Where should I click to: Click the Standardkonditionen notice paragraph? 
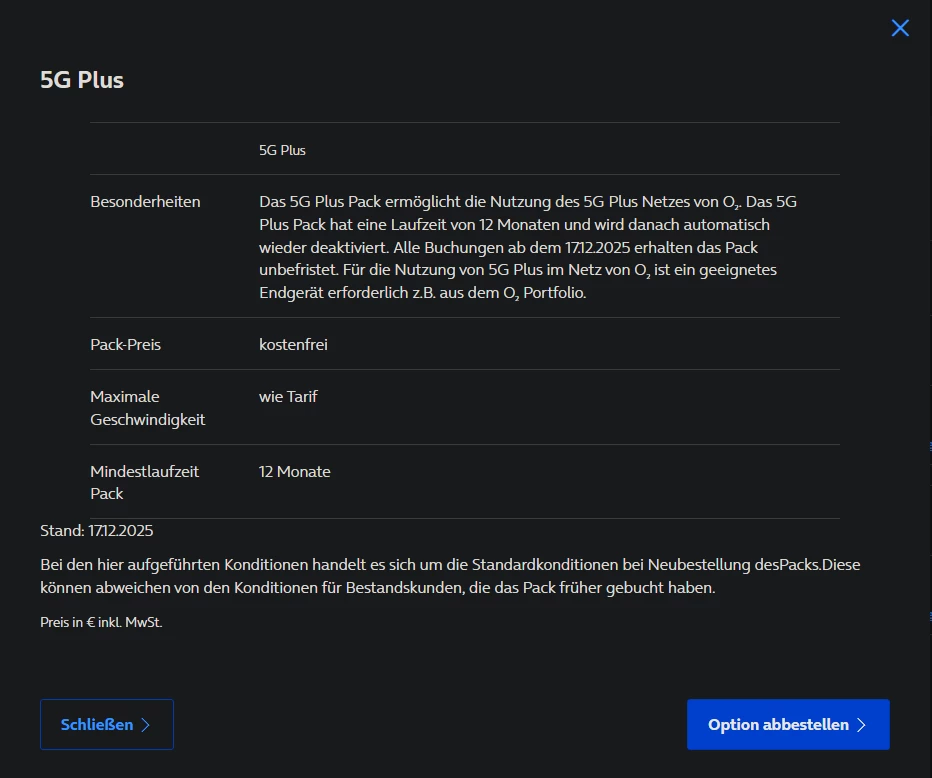click(x=450, y=576)
